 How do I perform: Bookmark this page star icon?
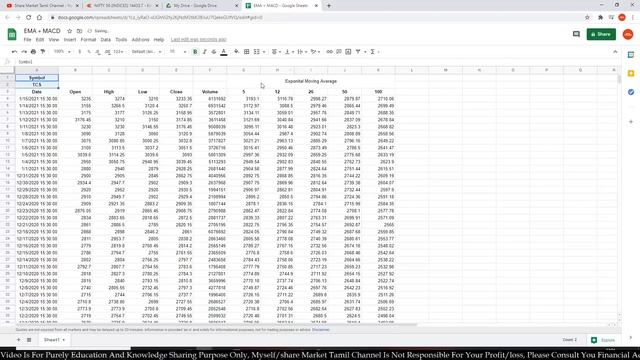pyautogui.click(x=587, y=18)
